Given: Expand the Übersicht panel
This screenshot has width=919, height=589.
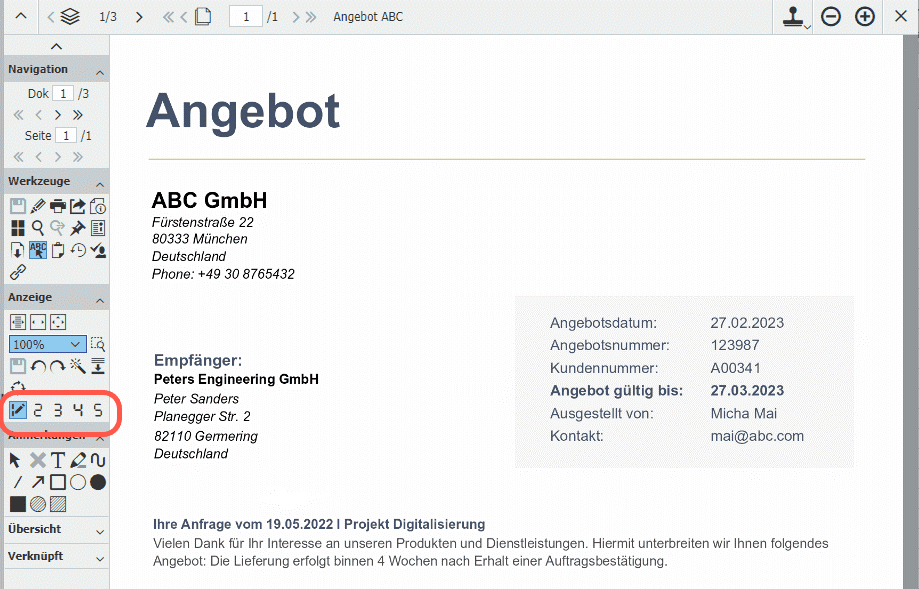Looking at the screenshot, I should (x=56, y=530).
